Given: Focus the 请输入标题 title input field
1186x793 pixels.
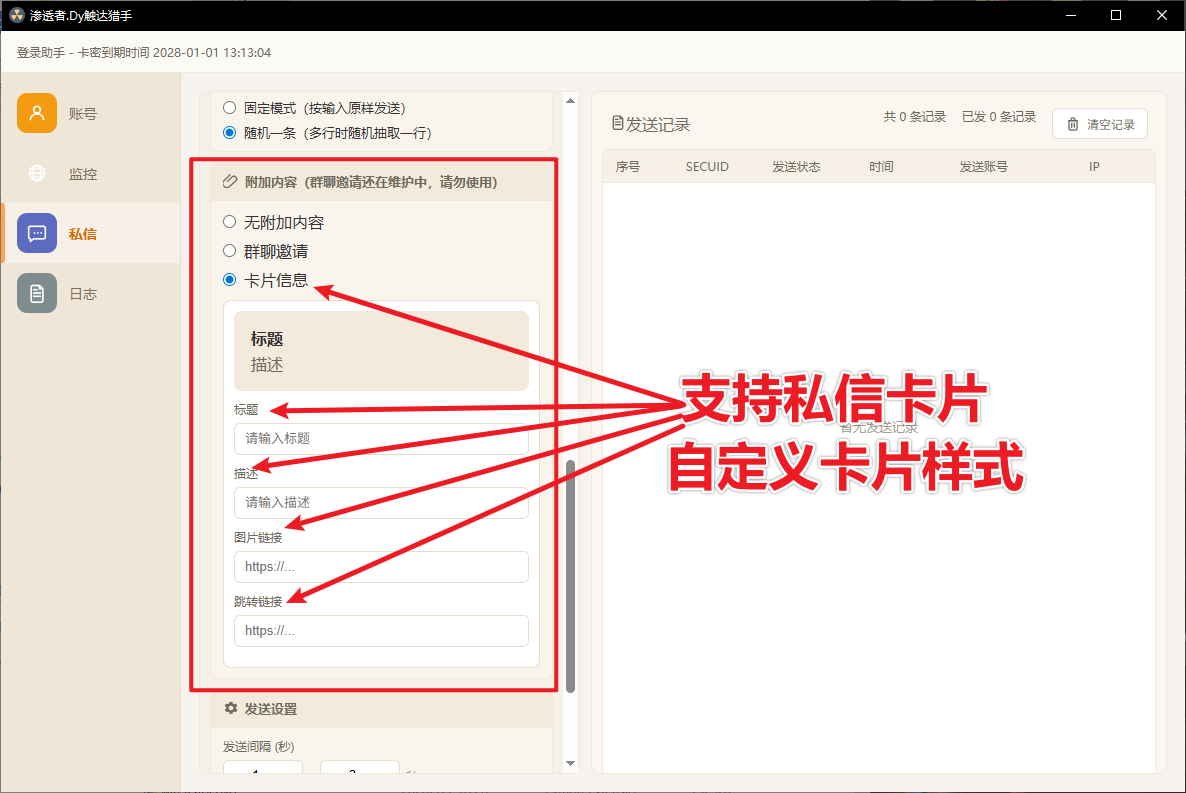Looking at the screenshot, I should click(381, 439).
